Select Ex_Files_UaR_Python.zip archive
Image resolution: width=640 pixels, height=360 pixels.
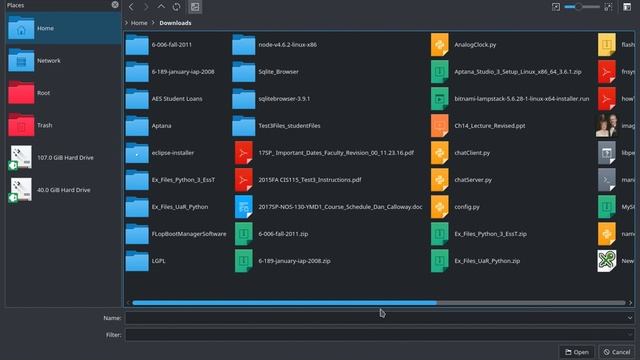coord(476,261)
